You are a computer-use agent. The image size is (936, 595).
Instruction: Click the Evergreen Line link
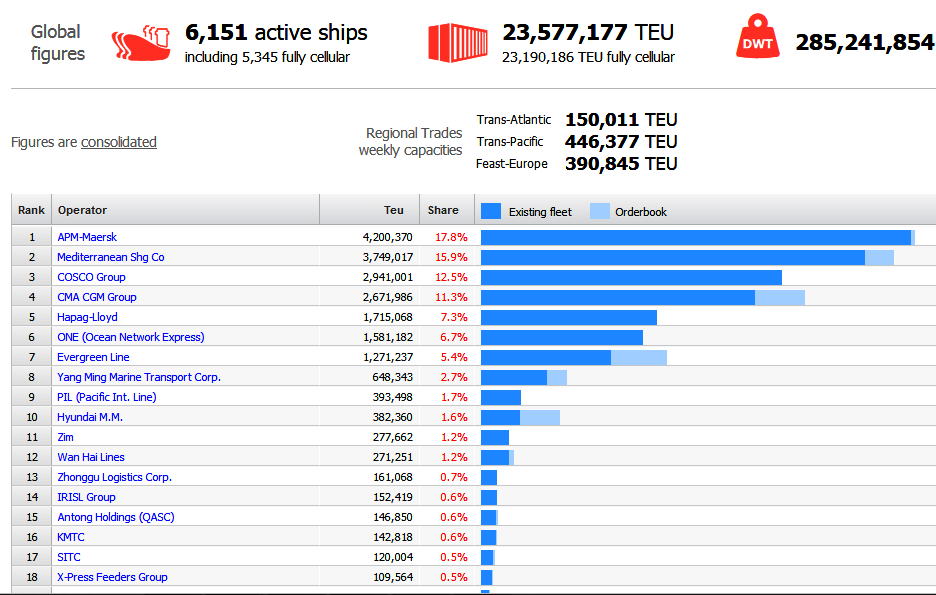pos(93,357)
